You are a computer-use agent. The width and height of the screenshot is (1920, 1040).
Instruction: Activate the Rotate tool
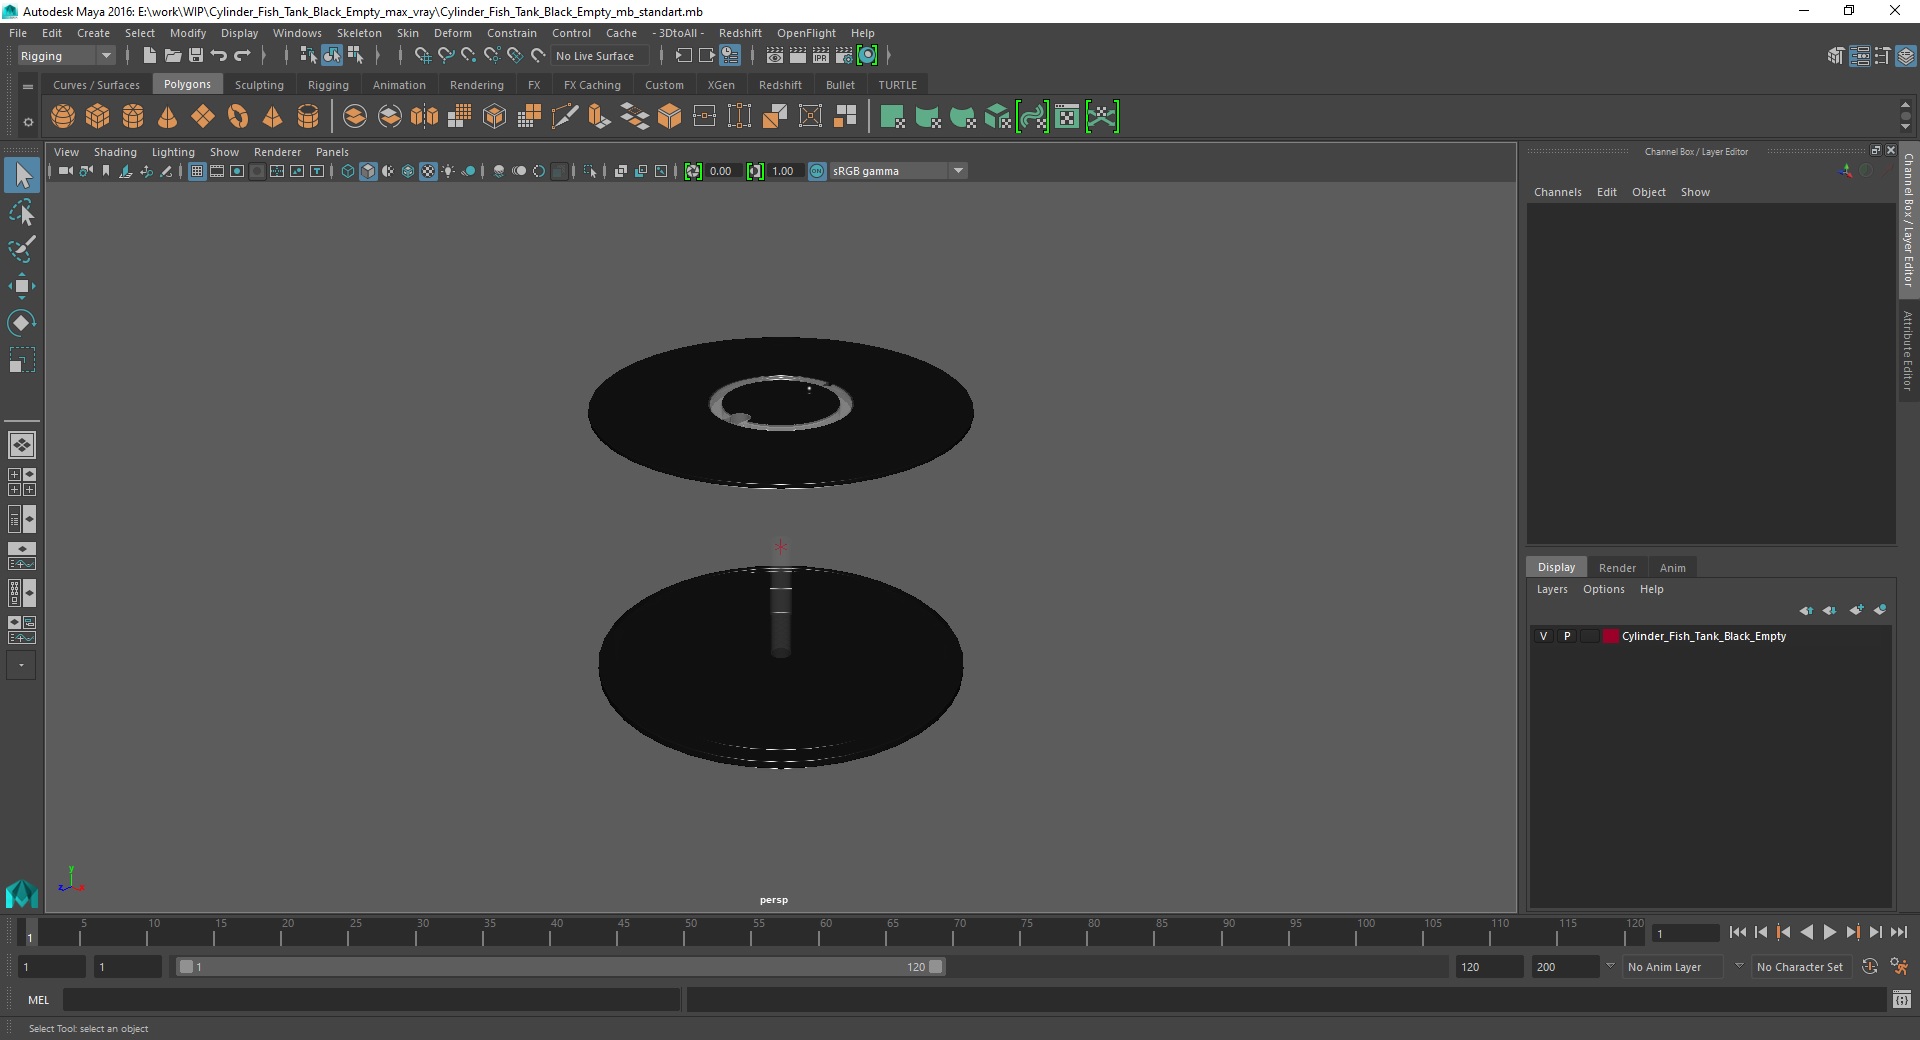click(22, 323)
